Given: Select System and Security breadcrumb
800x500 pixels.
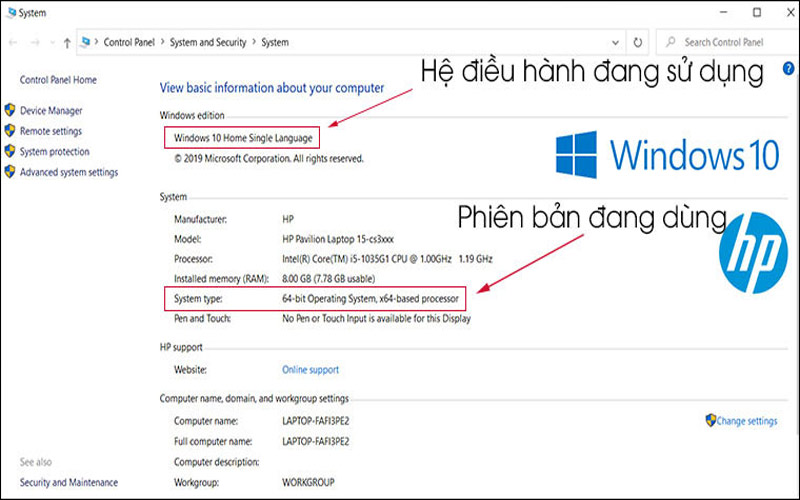Looking at the screenshot, I should coord(208,42).
